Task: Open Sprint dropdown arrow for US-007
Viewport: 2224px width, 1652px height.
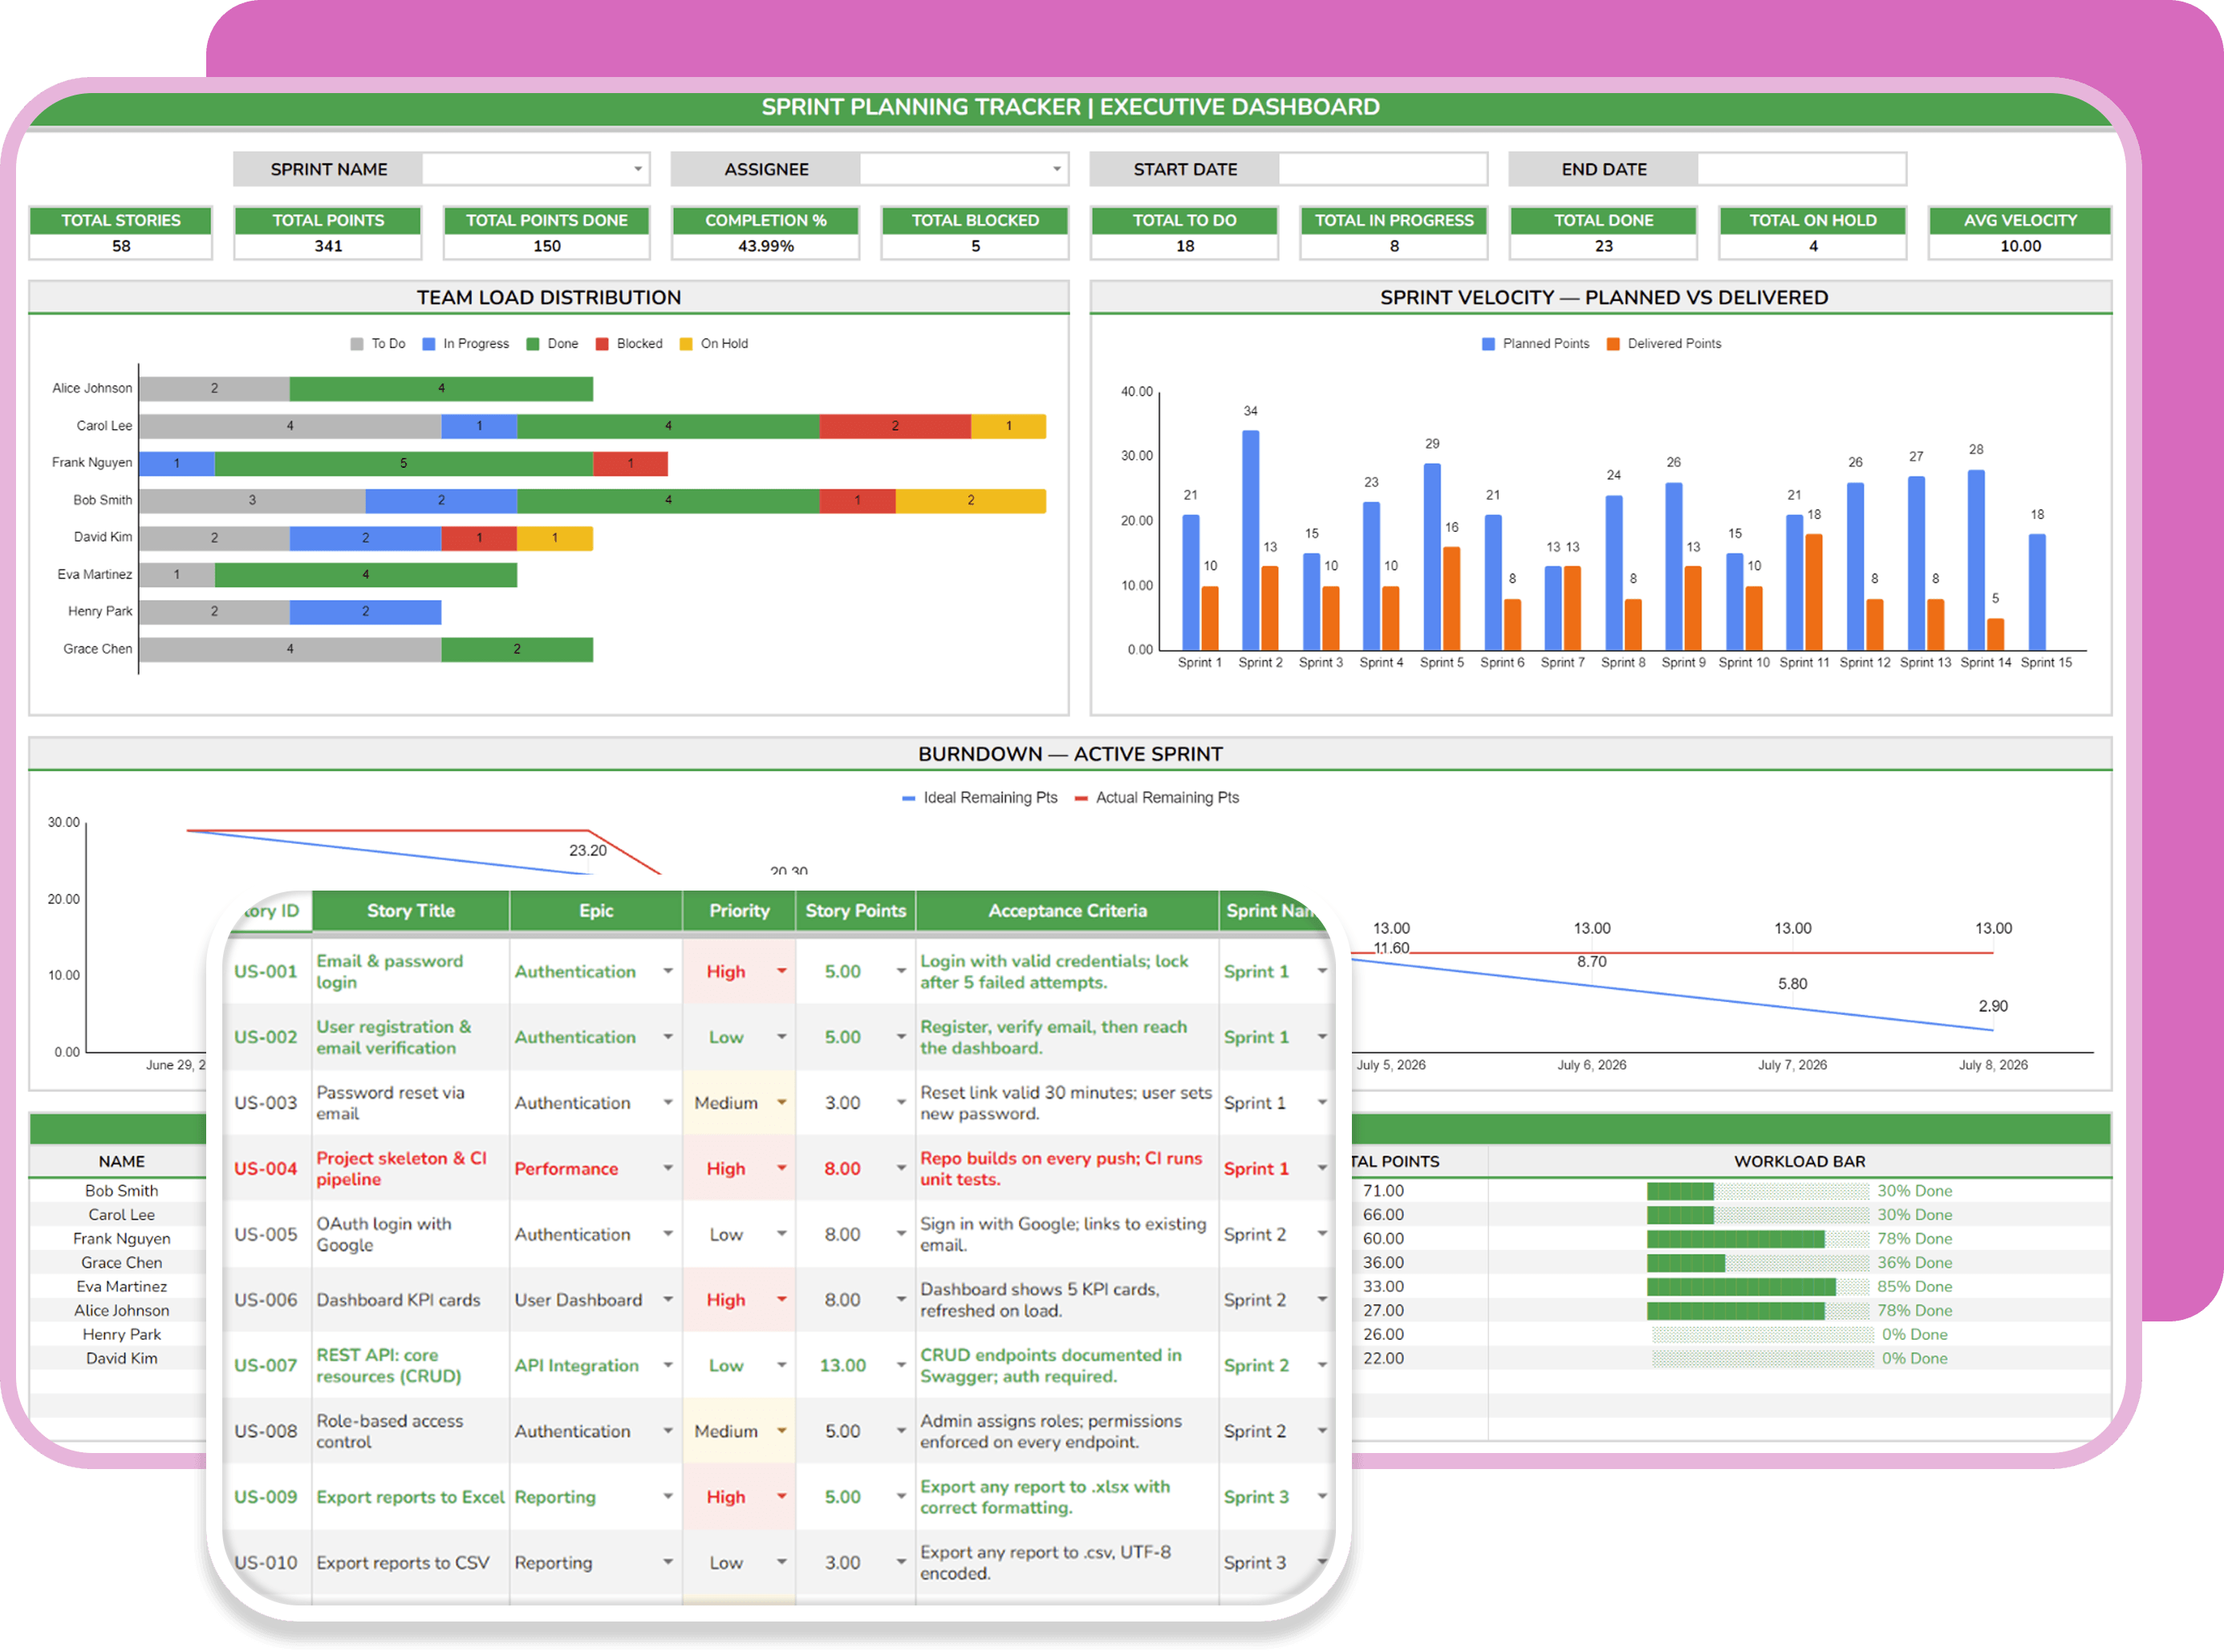Action: 1322,1365
